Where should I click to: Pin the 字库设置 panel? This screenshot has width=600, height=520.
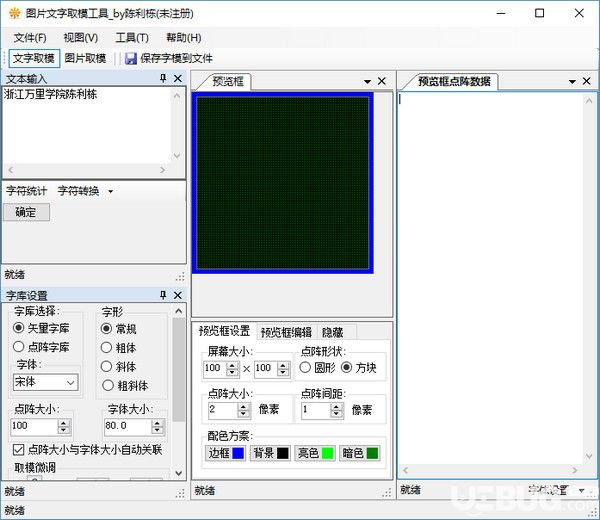[163, 295]
